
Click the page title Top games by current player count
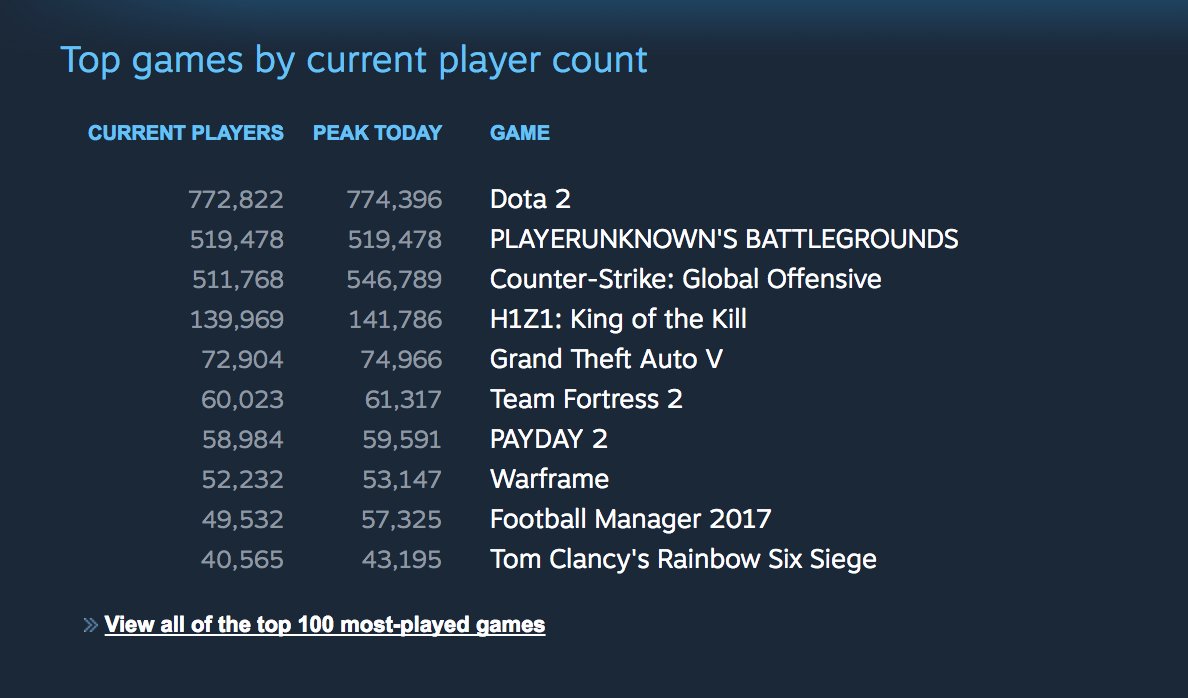354,59
